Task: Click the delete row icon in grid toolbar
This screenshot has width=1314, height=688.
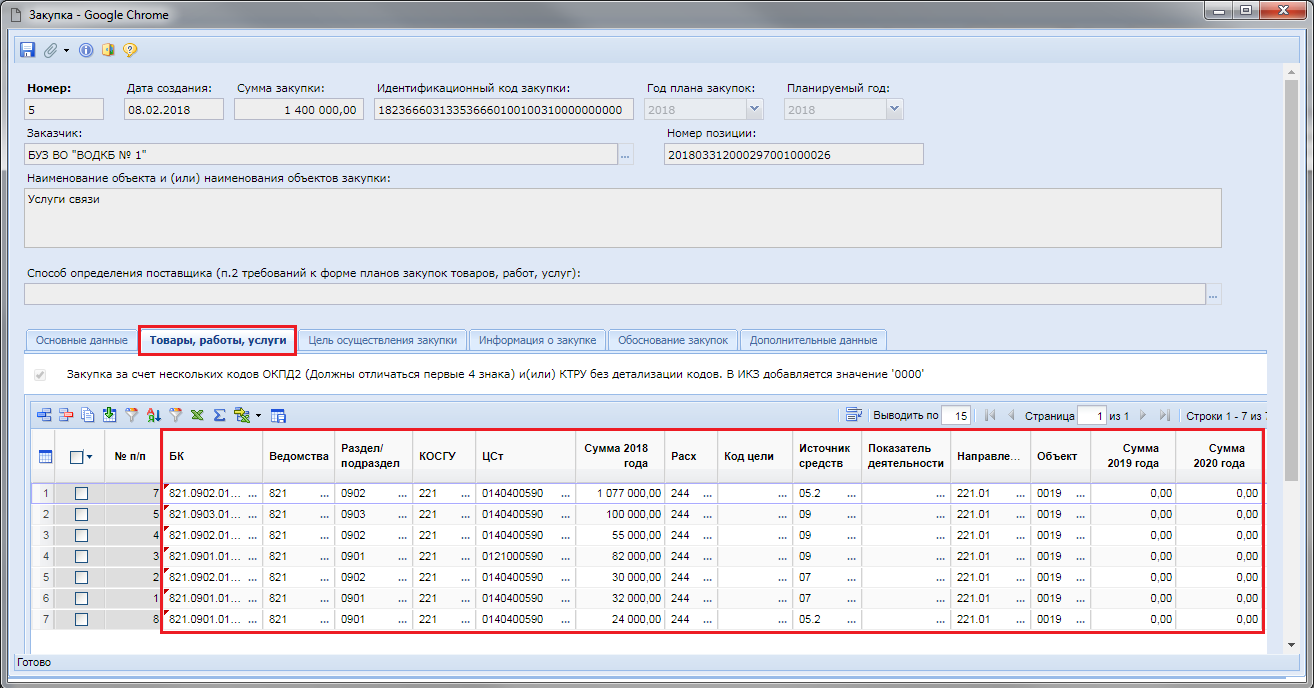Action: click(66, 415)
